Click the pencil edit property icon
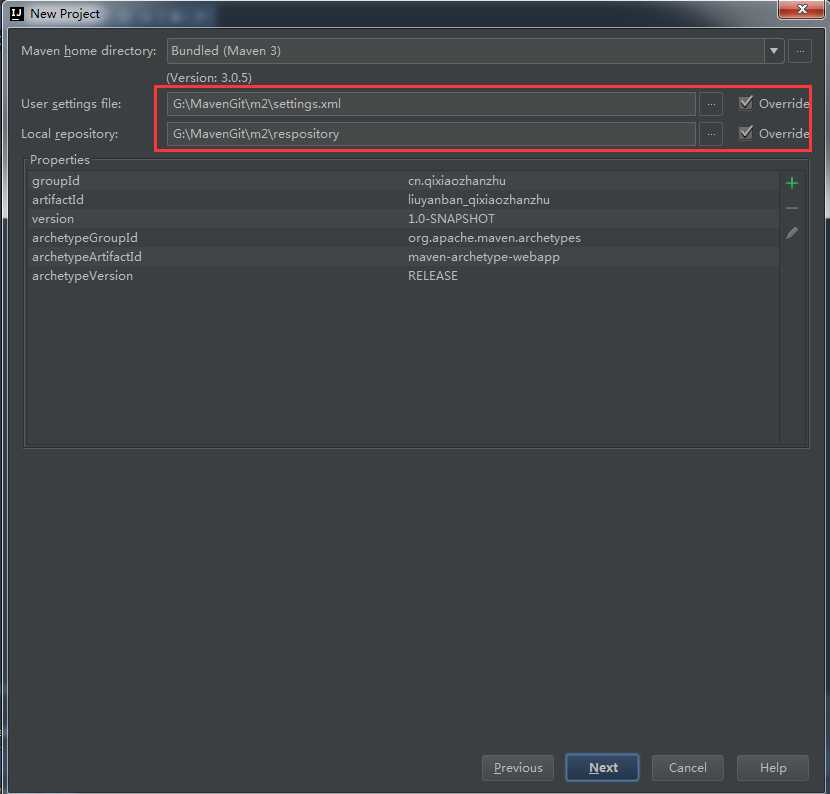 pyautogui.click(x=792, y=233)
